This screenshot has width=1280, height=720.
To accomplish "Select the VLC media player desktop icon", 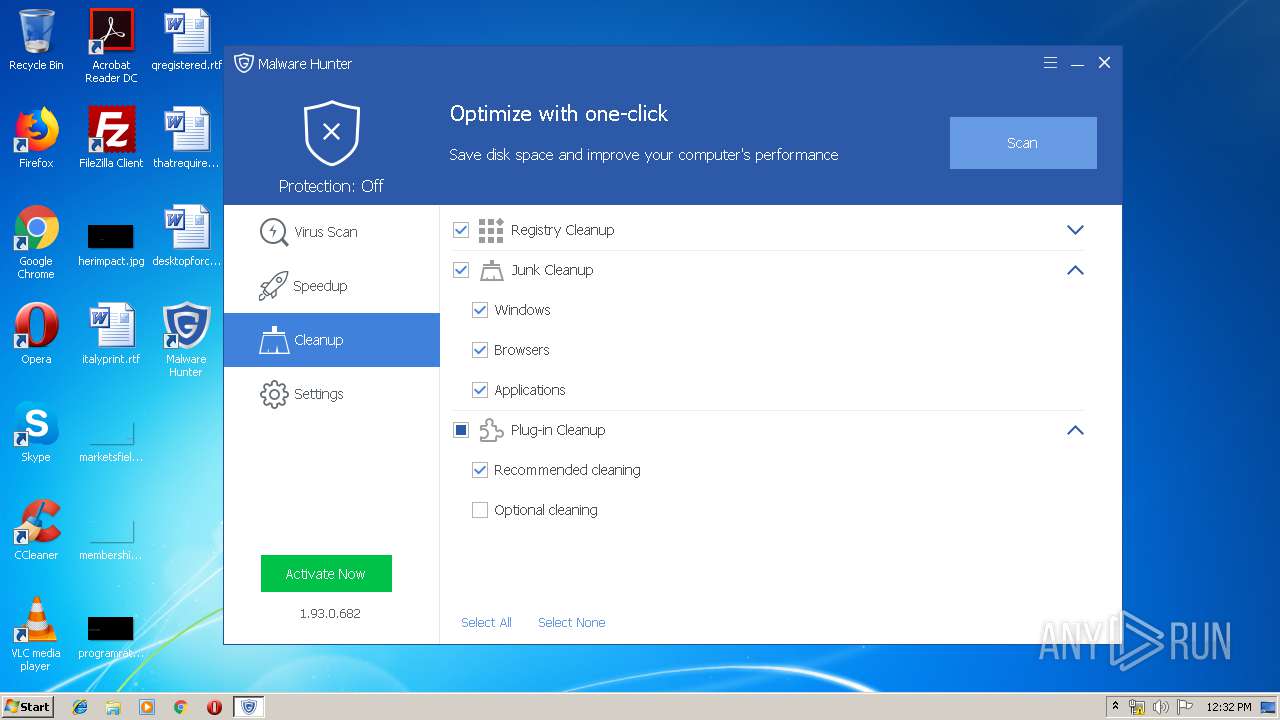I will click(x=36, y=634).
